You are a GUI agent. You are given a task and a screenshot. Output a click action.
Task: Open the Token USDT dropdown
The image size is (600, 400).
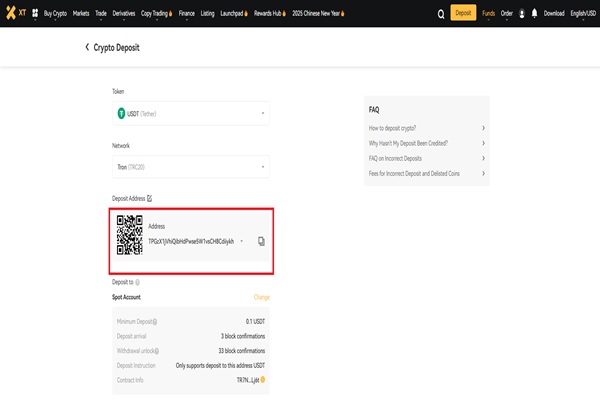click(191, 113)
